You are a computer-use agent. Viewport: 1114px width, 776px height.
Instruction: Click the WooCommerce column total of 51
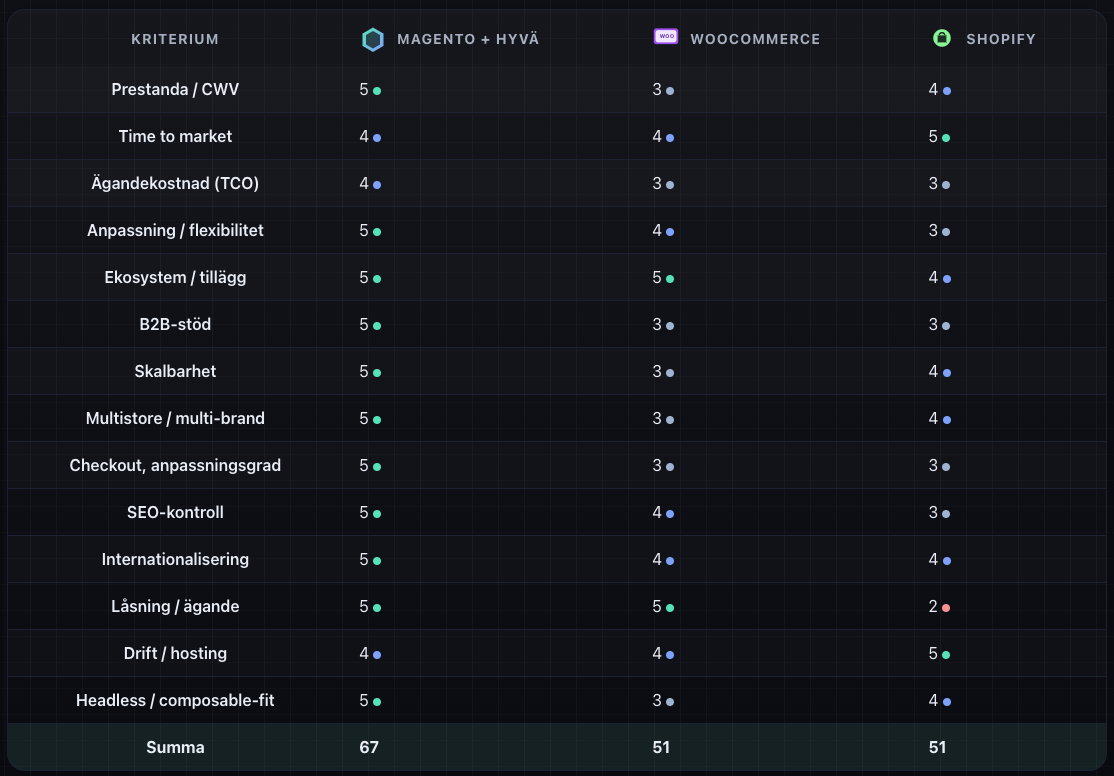(661, 747)
